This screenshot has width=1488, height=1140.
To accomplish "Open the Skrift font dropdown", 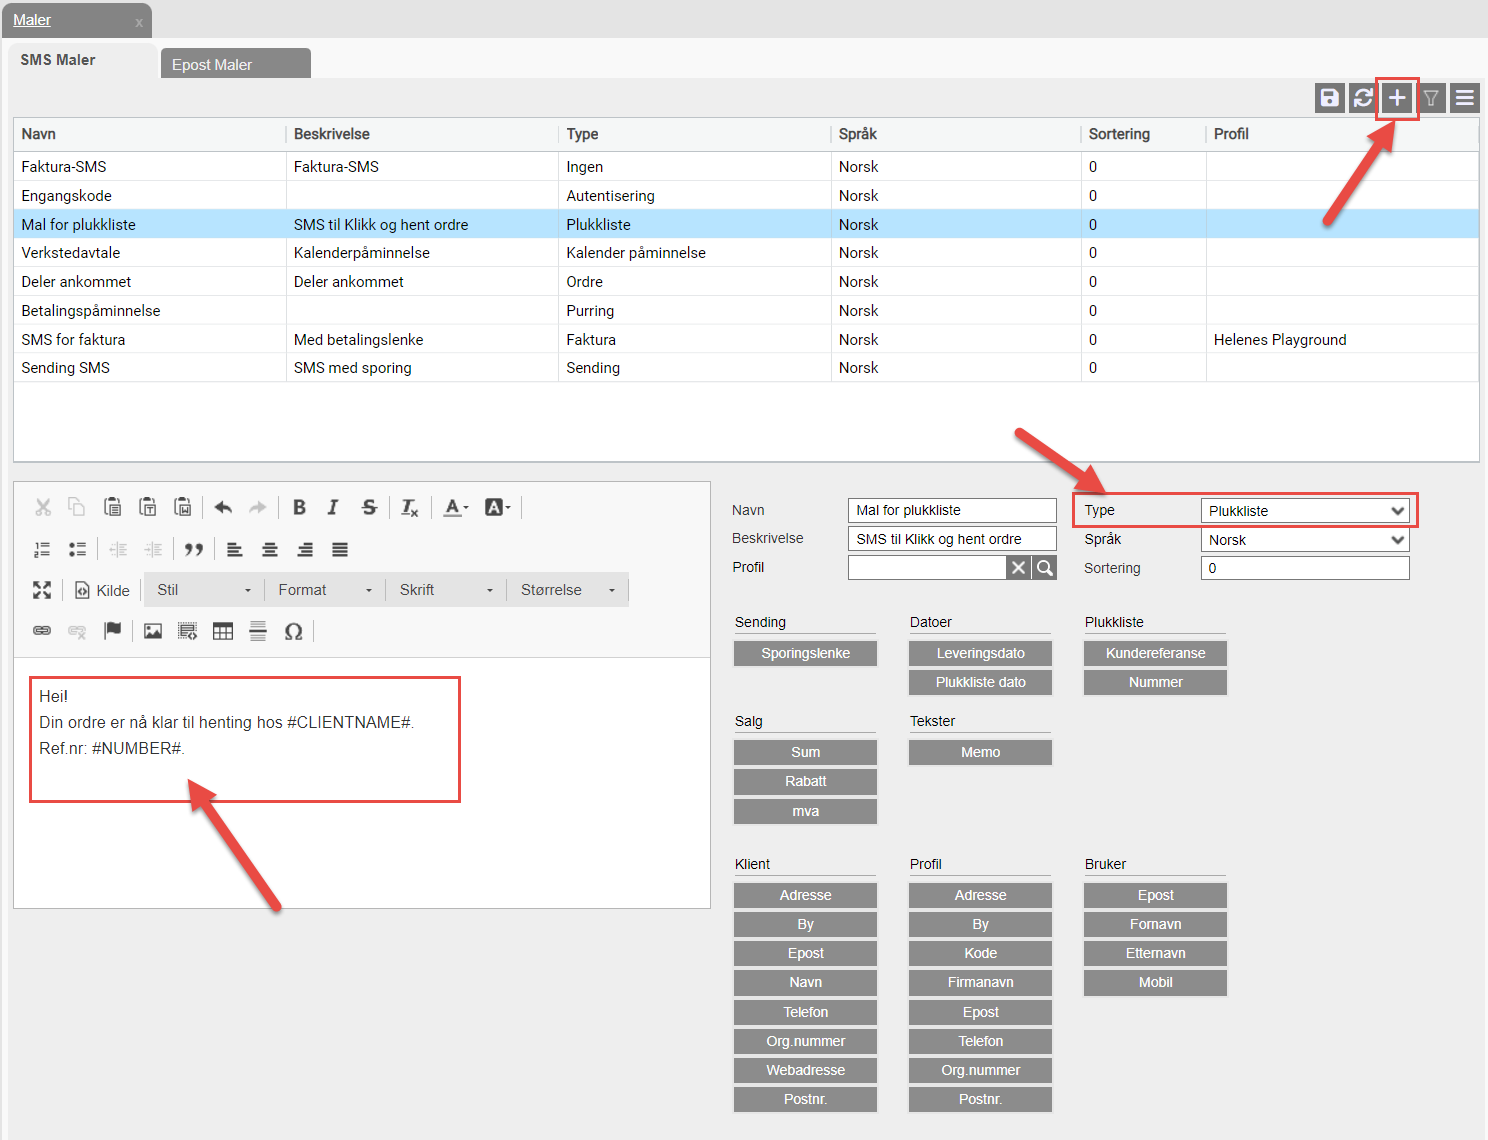I will tap(446, 590).
